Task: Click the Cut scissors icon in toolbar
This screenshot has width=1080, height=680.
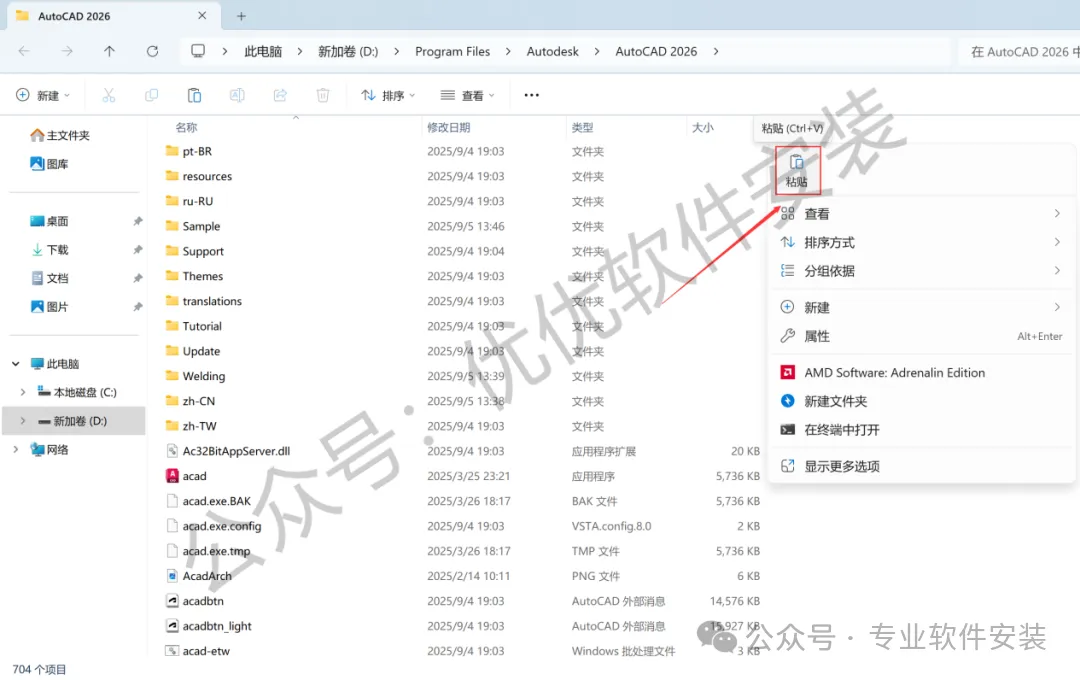Action: [109, 95]
